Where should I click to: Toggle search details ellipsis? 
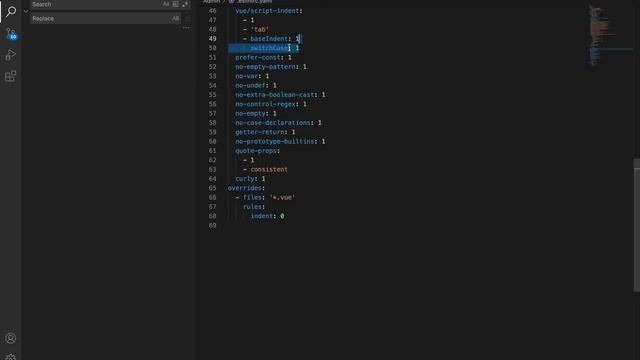click(x=186, y=28)
